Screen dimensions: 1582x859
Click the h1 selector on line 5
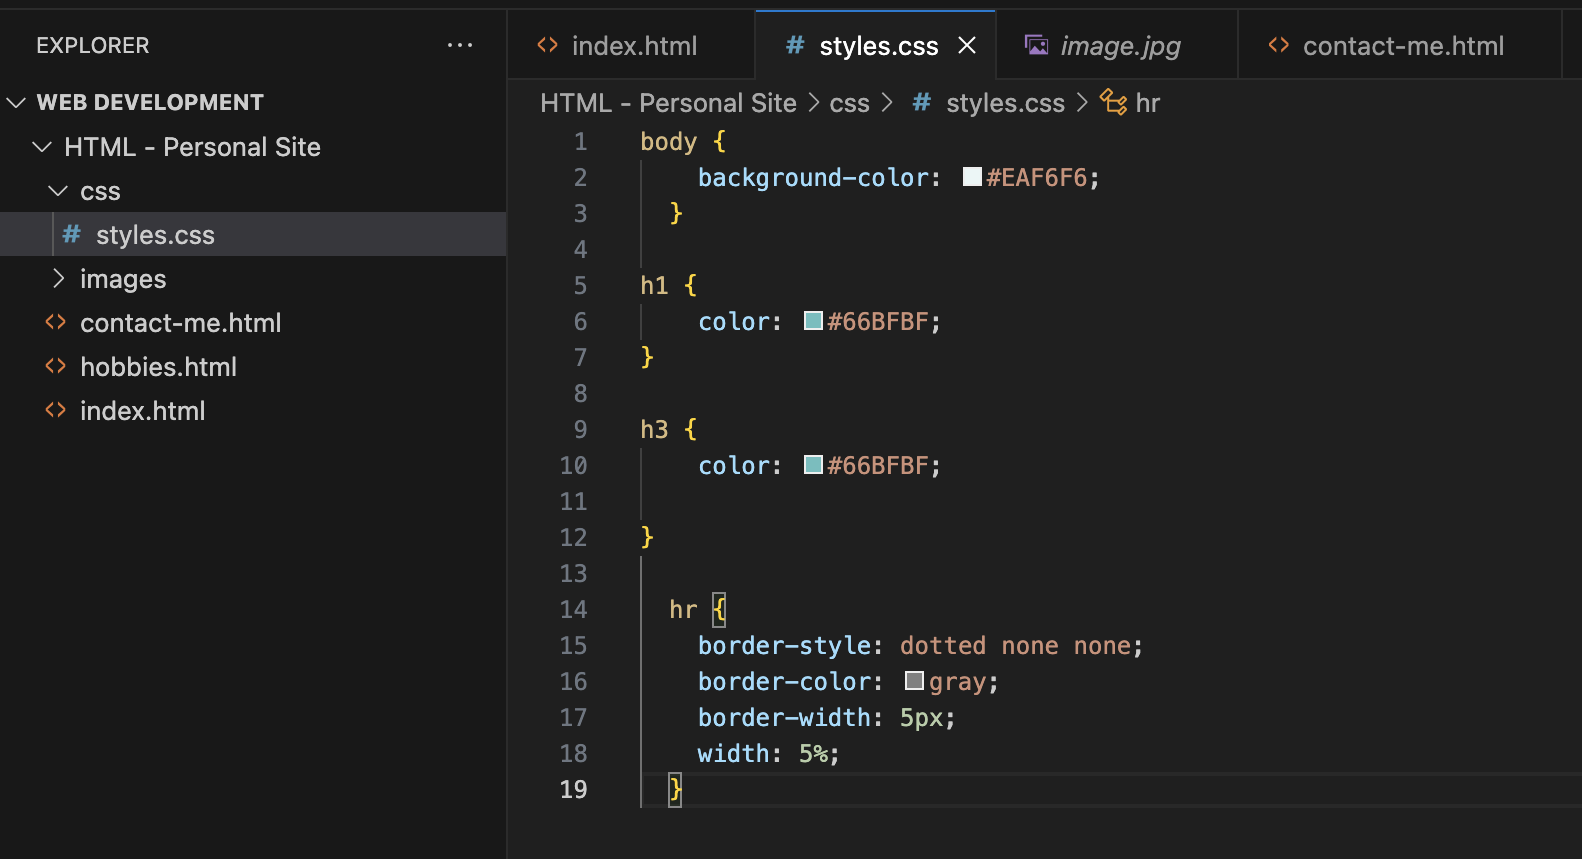654,285
